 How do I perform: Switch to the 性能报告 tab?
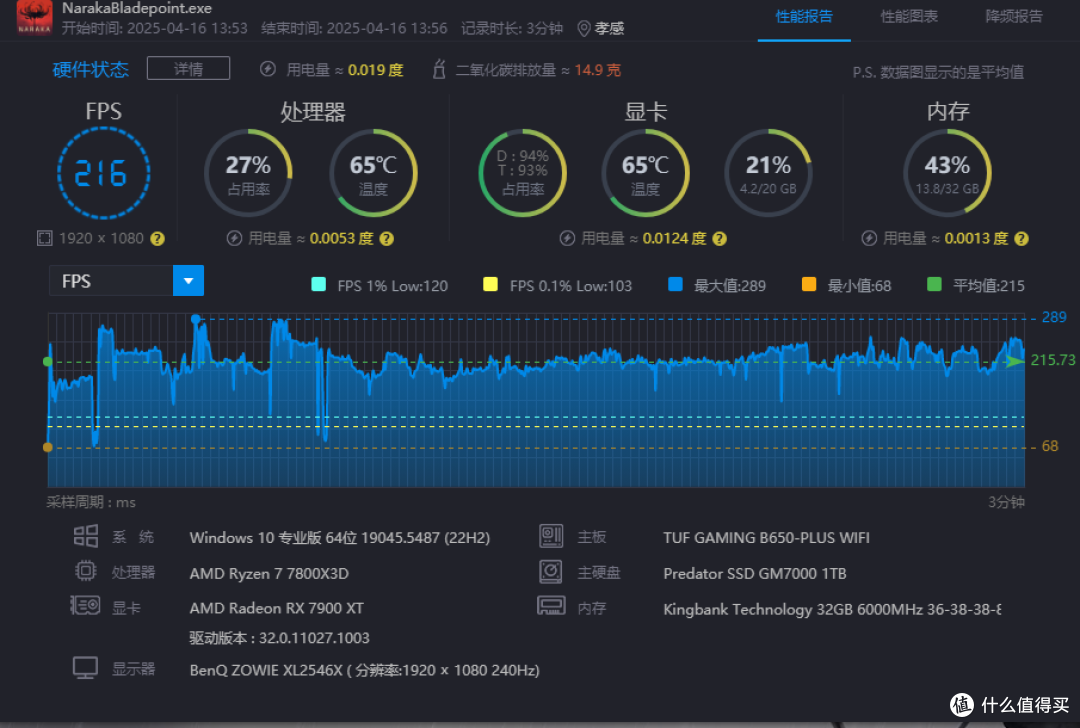pos(804,17)
